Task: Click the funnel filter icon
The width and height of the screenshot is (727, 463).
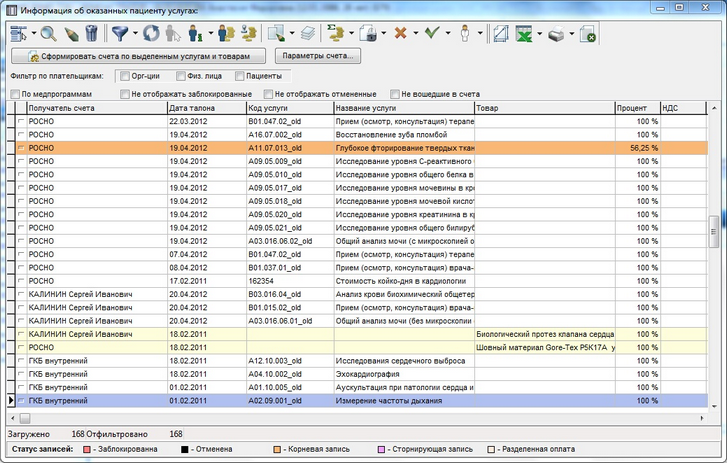Action: pyautogui.click(x=120, y=33)
